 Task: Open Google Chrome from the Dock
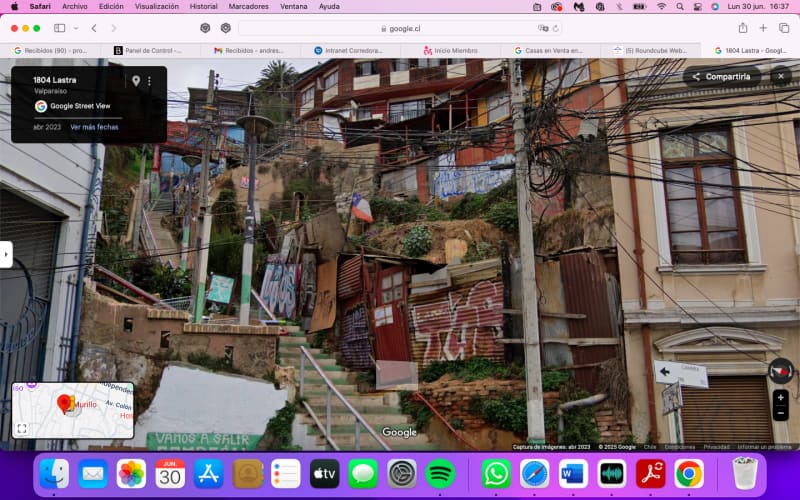coord(689,474)
